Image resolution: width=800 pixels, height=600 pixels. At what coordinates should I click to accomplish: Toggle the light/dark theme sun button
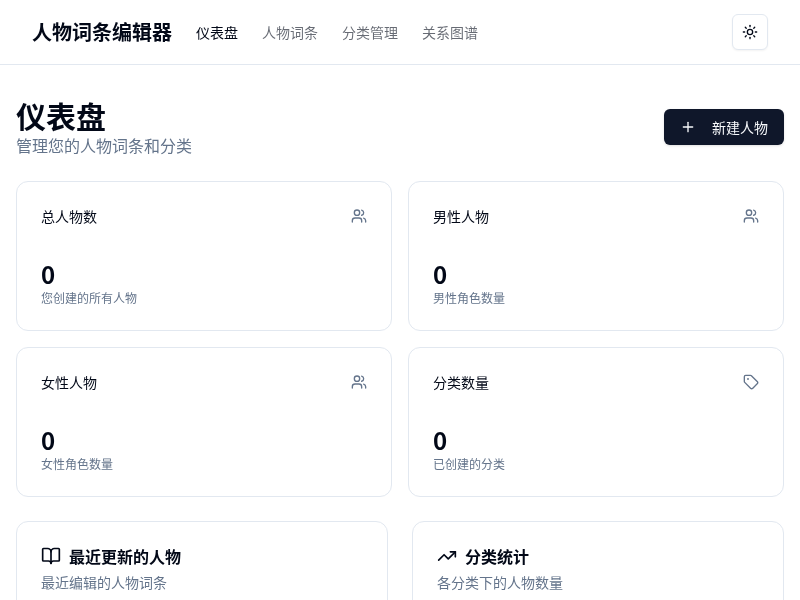point(749,32)
